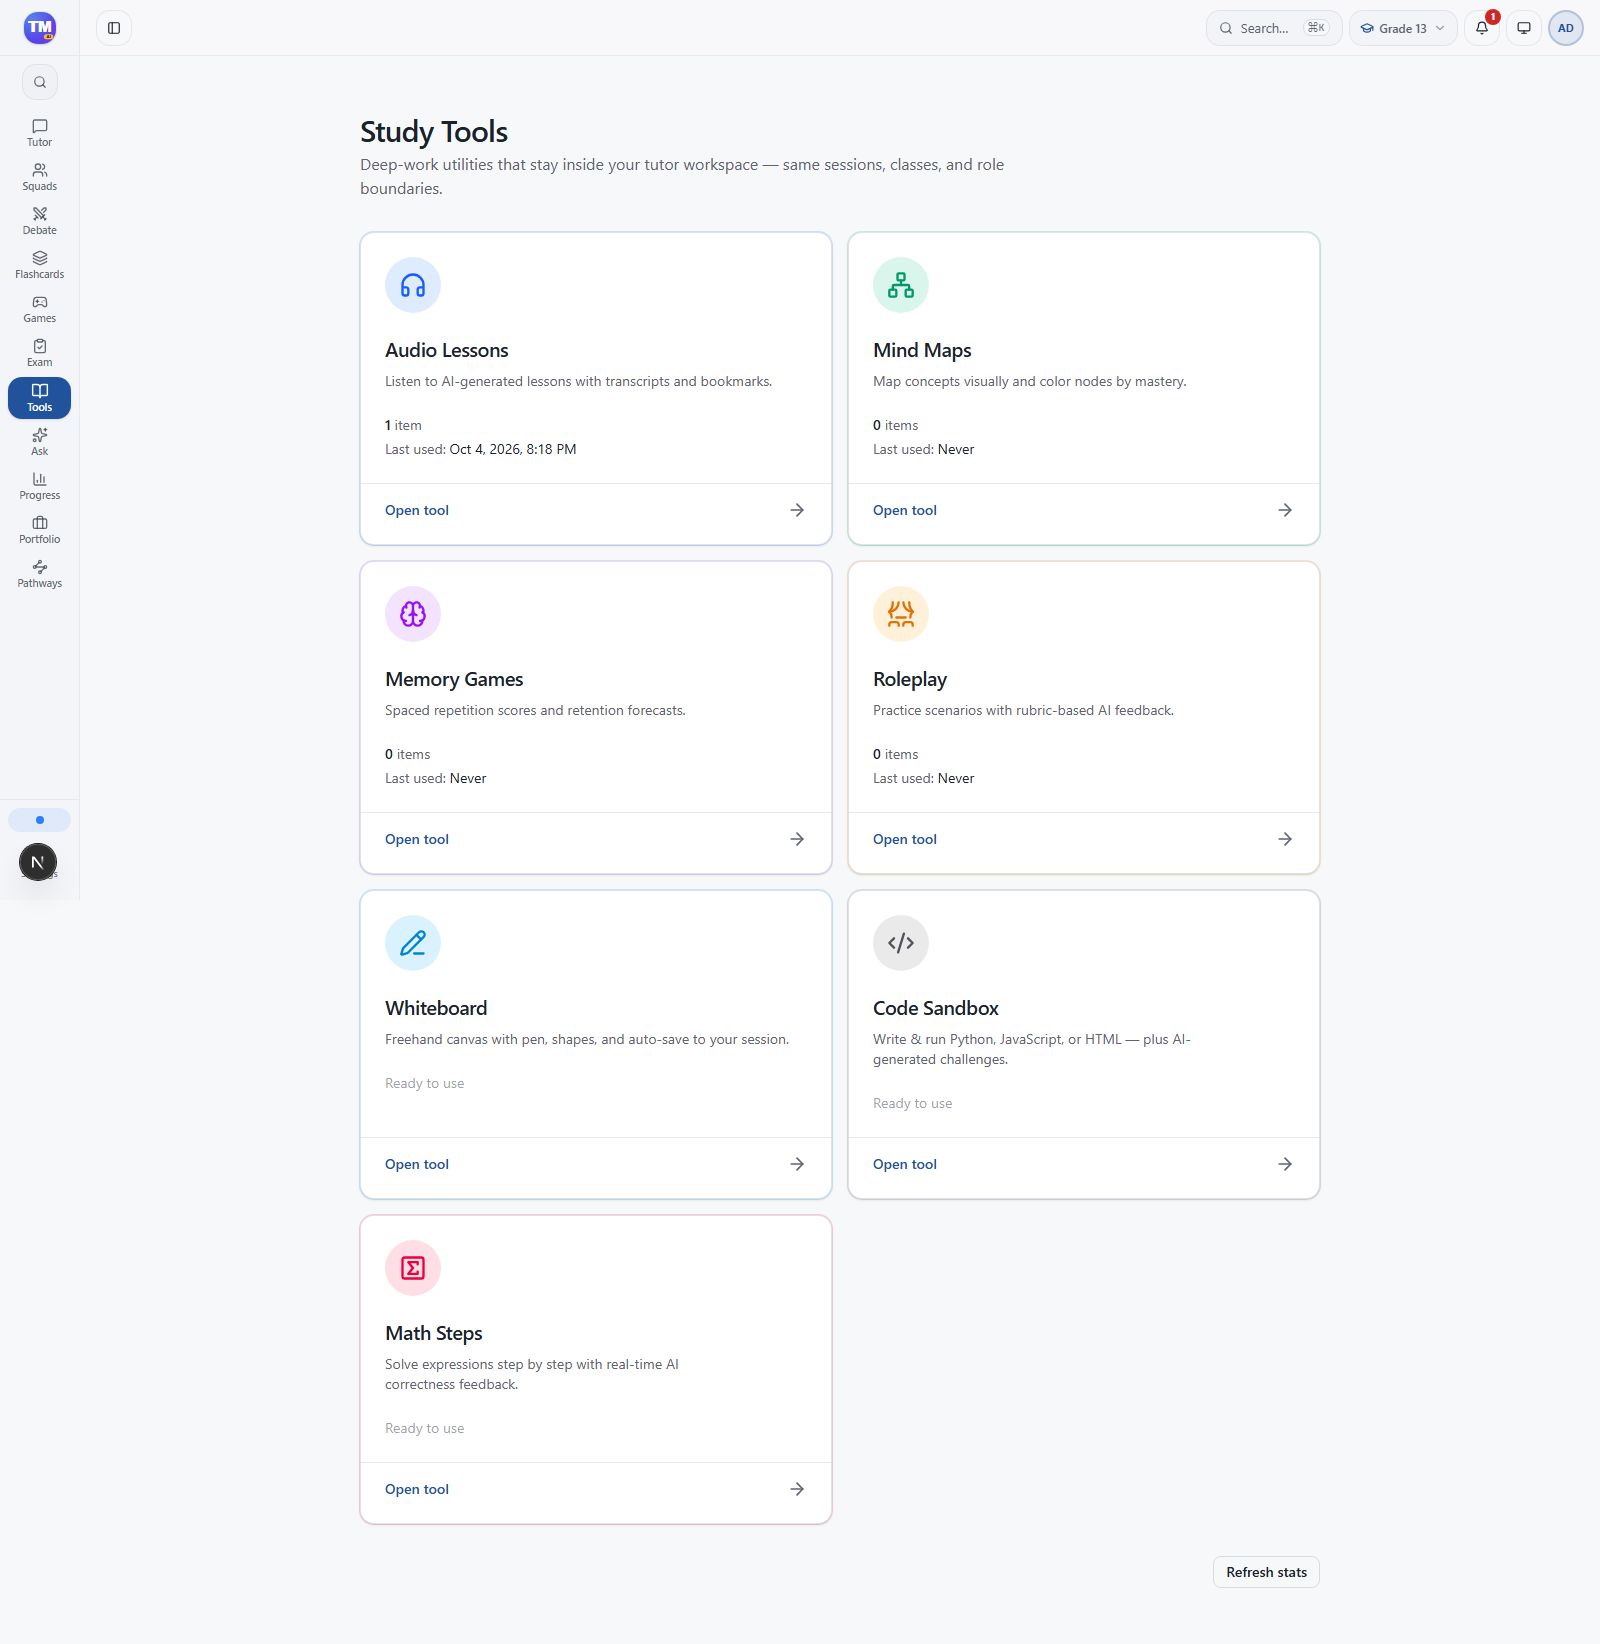The width and height of the screenshot is (1600, 1644).
Task: Click the Memory Games brain icon
Action: pyautogui.click(x=413, y=614)
